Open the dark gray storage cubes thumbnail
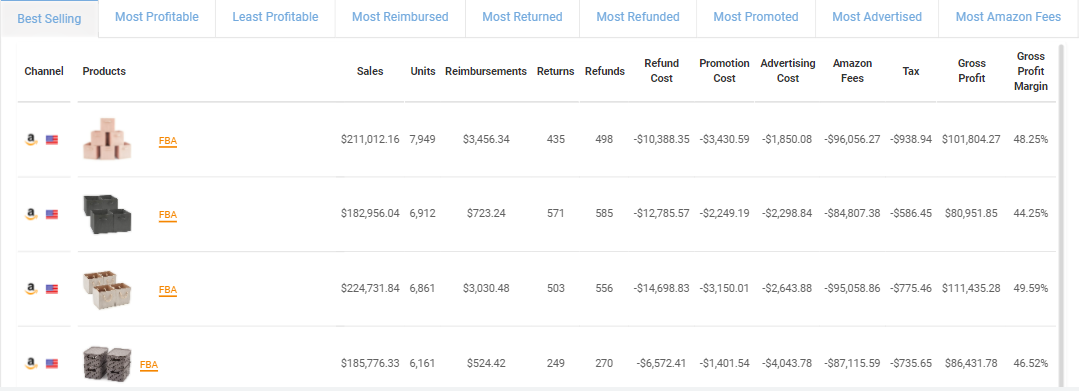1079x391 pixels. 107,214
